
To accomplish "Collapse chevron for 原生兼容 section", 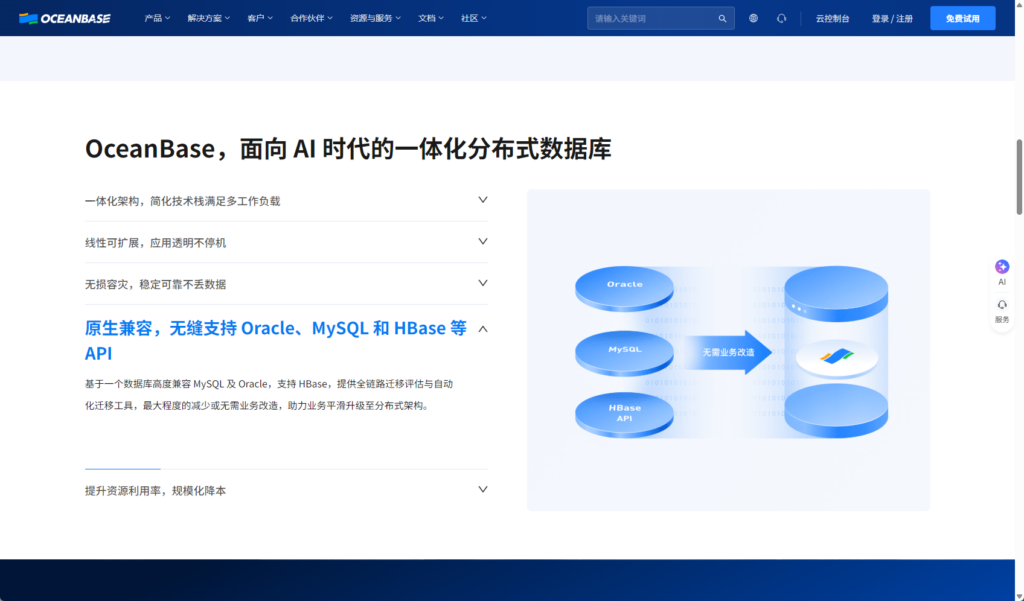I will coord(483,329).
